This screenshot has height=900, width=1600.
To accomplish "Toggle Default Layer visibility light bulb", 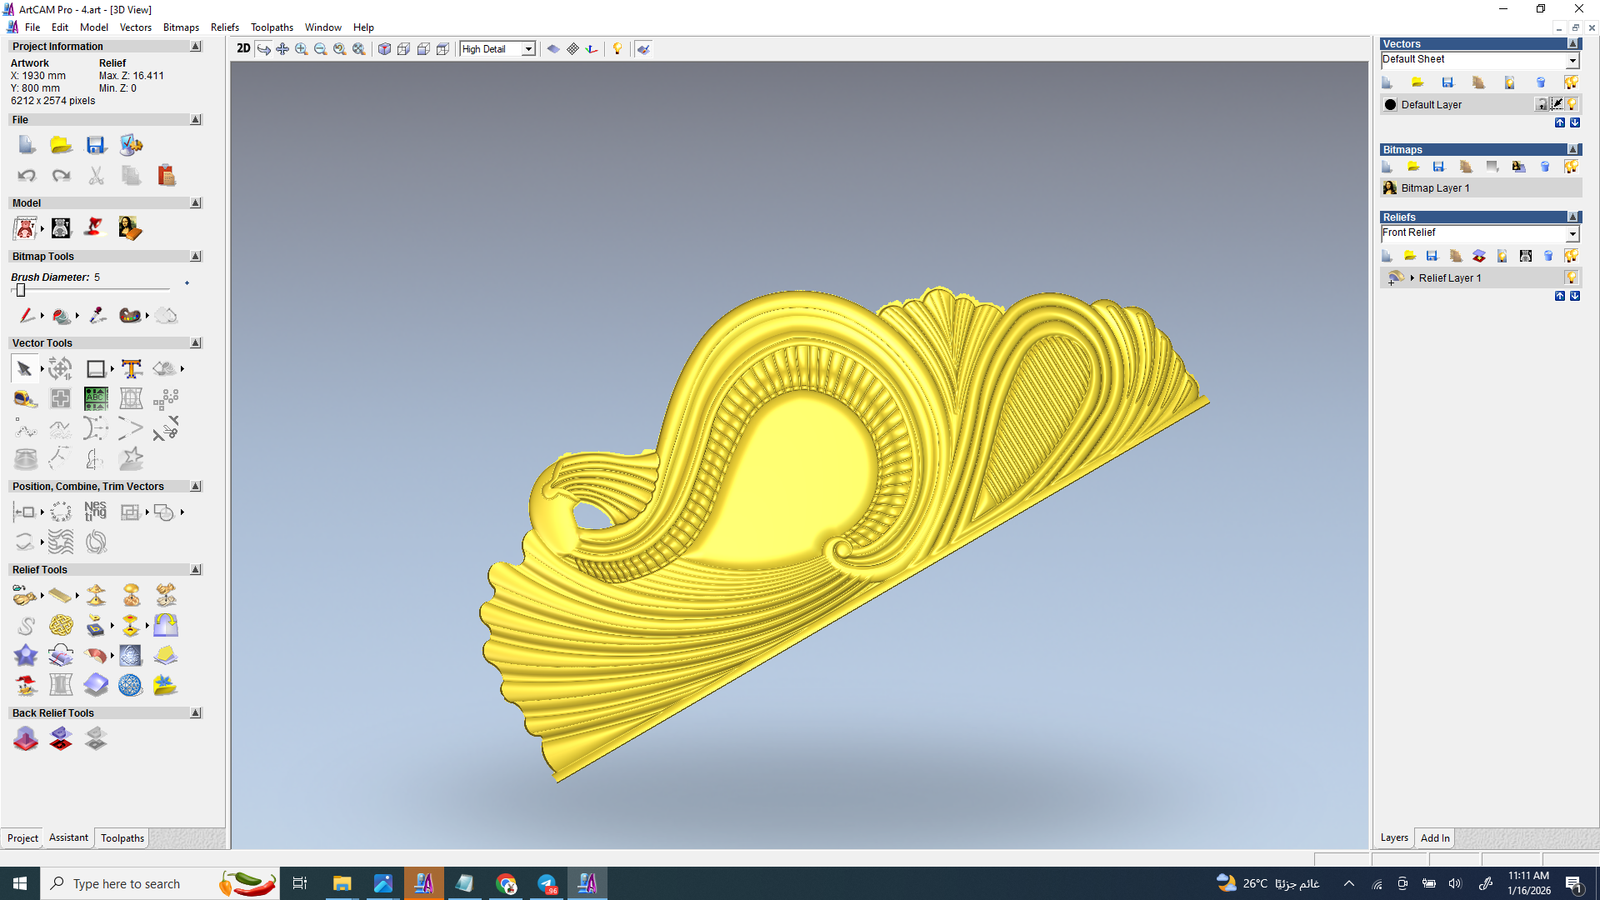I will click(x=1572, y=105).
